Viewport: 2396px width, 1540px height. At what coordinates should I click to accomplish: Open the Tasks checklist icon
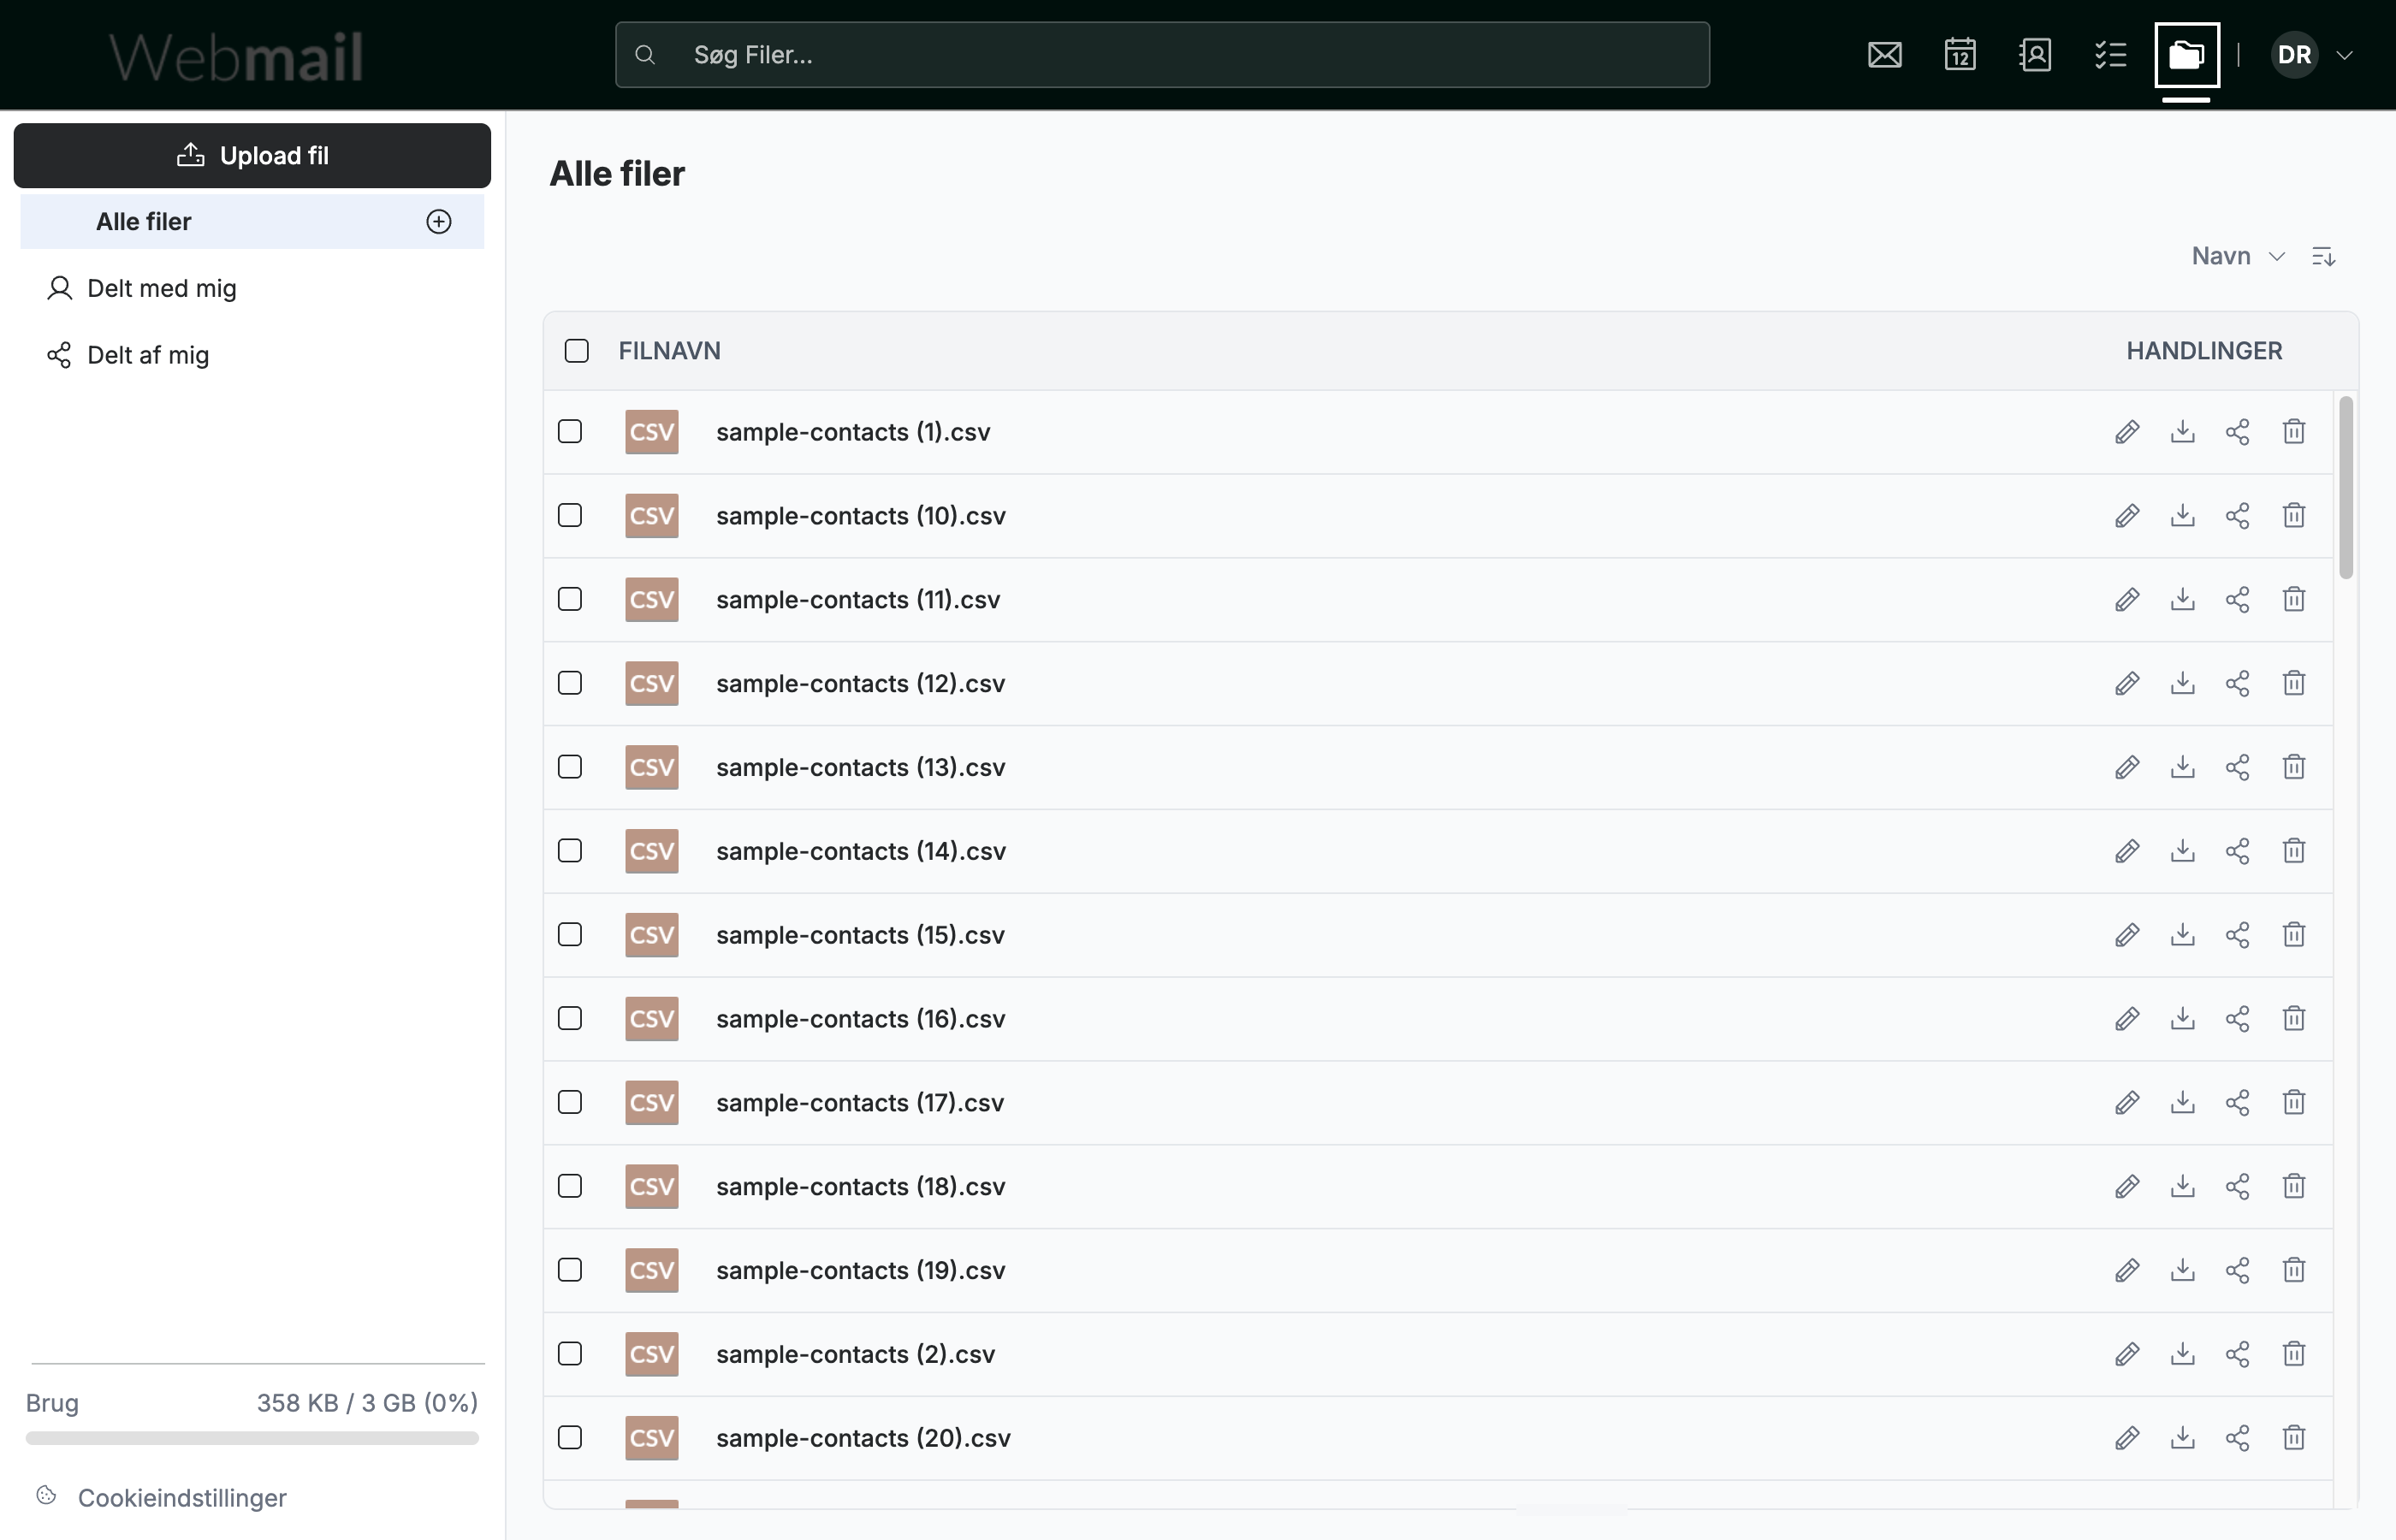tap(2110, 55)
